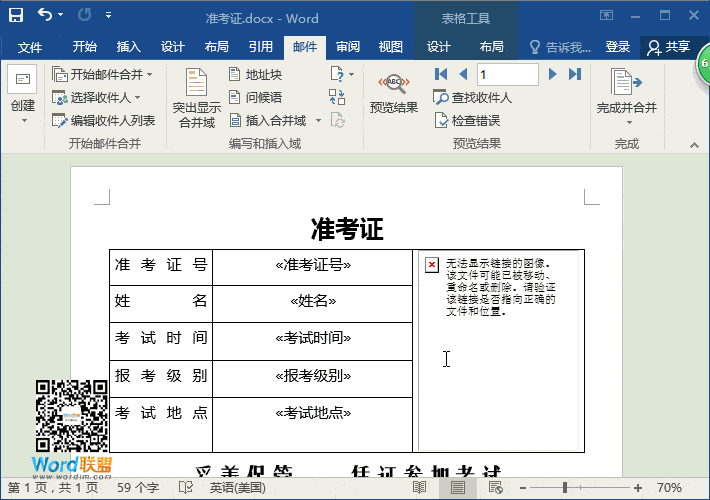Switch to Print Layout view in status bar

point(457,487)
